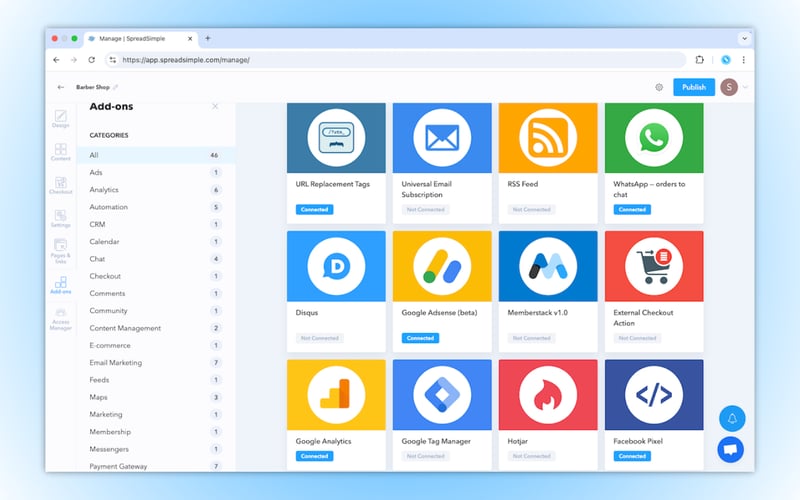The height and width of the screenshot is (500, 800).
Task: Go back using the app back arrow
Action: click(x=61, y=87)
